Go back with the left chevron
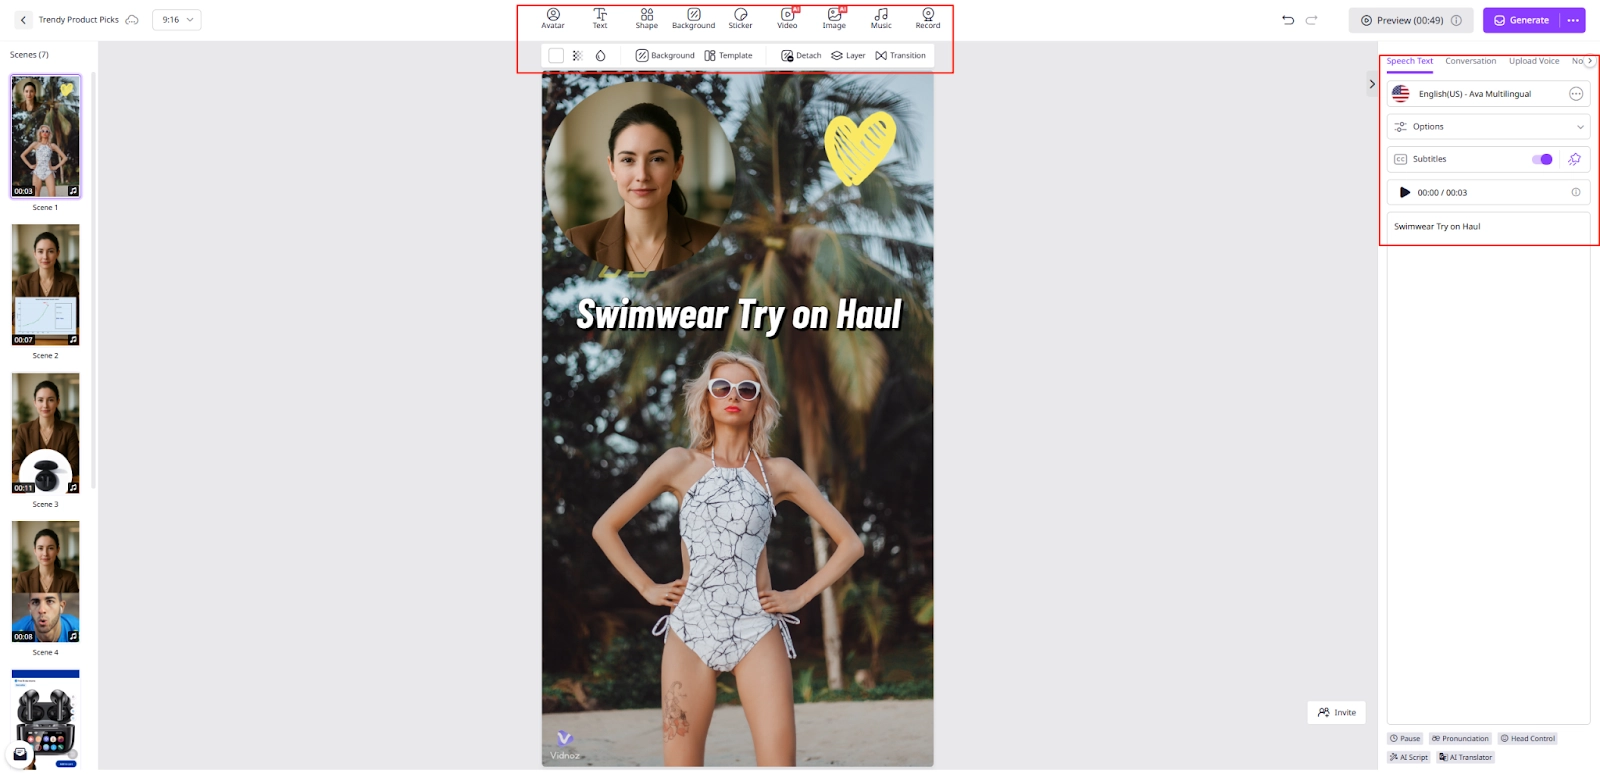This screenshot has width=1600, height=774. [24, 20]
